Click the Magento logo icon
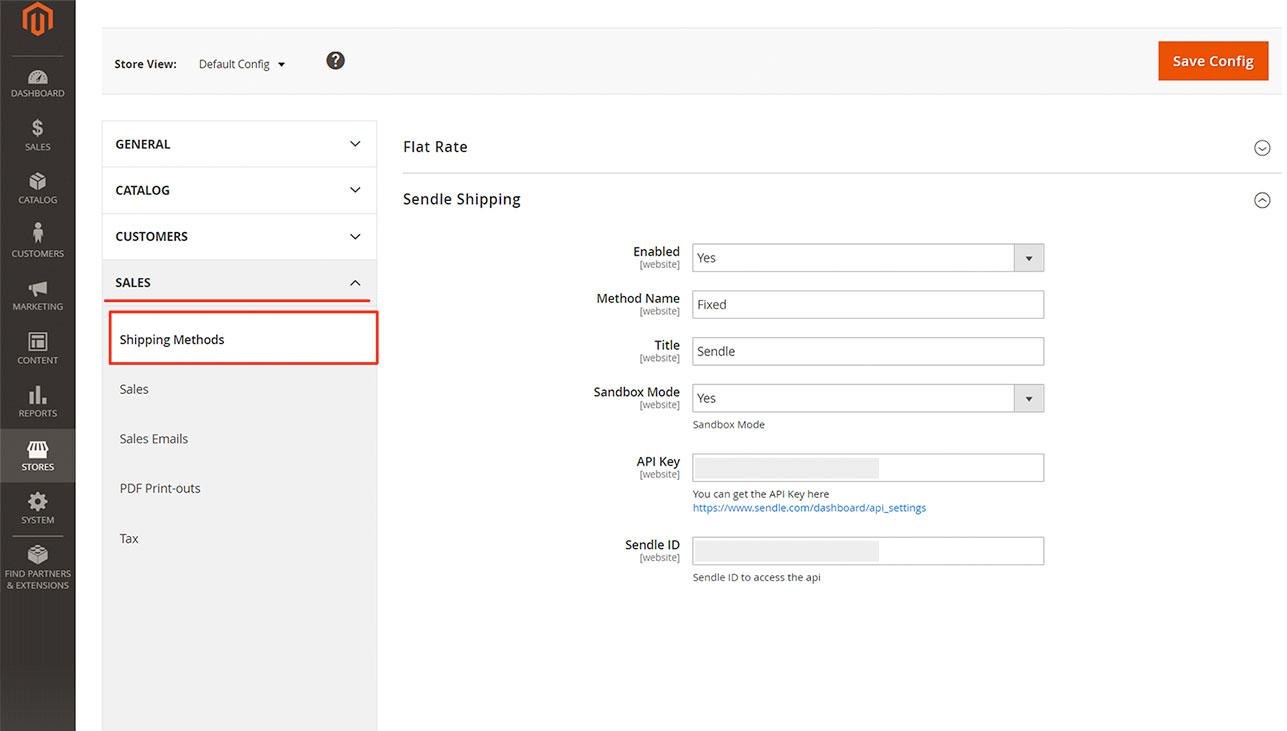The height and width of the screenshot is (731, 1287). (x=37, y=20)
